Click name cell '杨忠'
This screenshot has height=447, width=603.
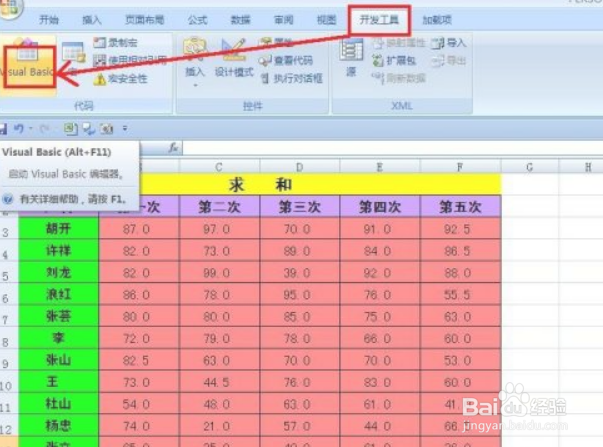(x=58, y=426)
